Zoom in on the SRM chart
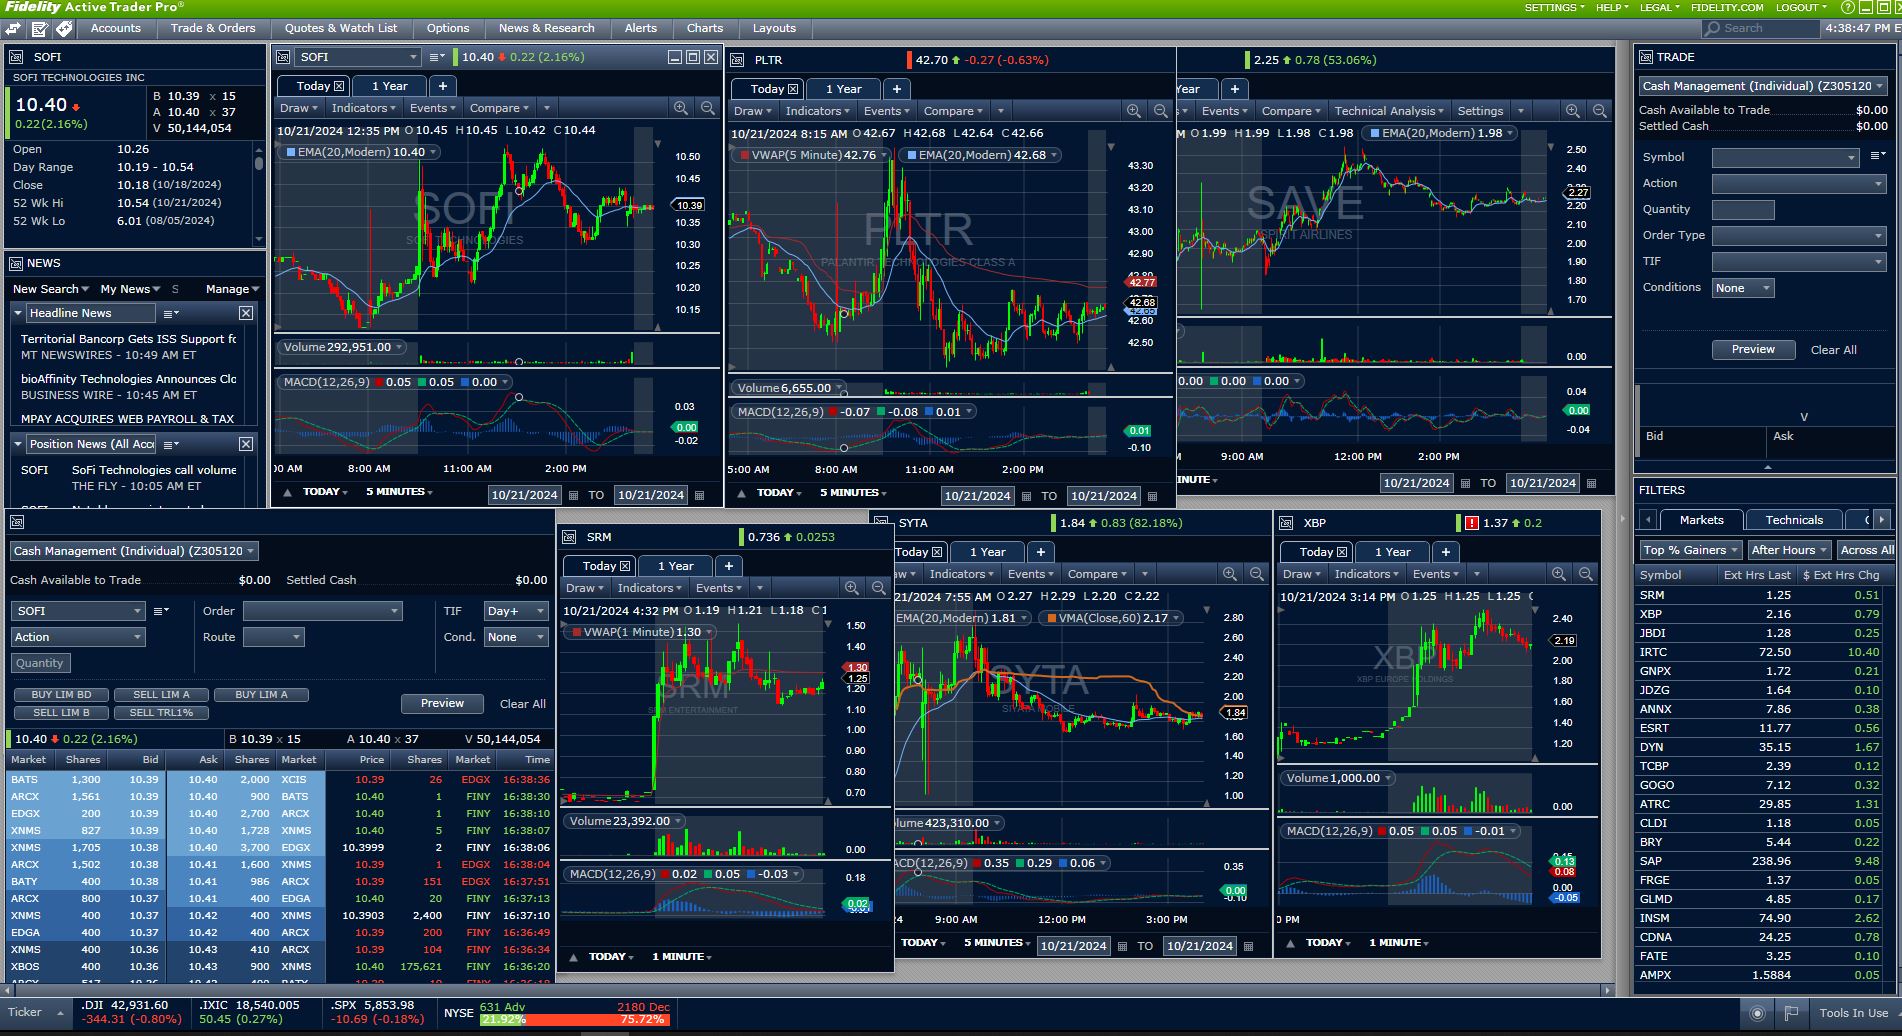Viewport: 1902px width, 1036px height. [x=852, y=588]
